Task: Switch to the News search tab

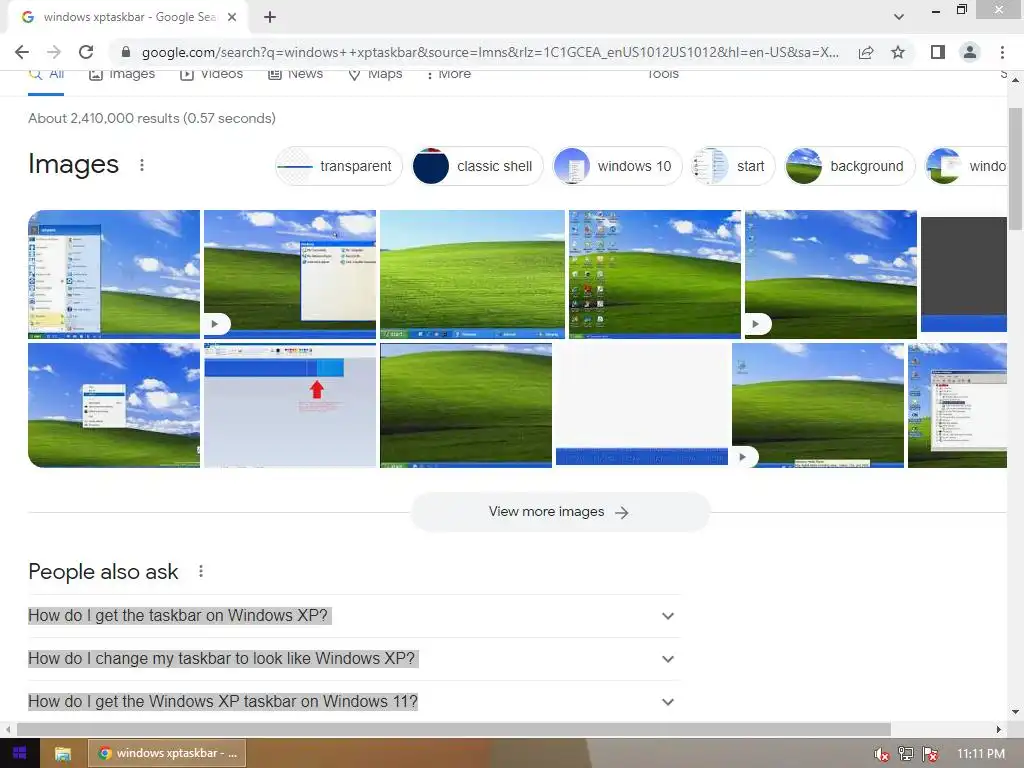Action: tap(295, 74)
